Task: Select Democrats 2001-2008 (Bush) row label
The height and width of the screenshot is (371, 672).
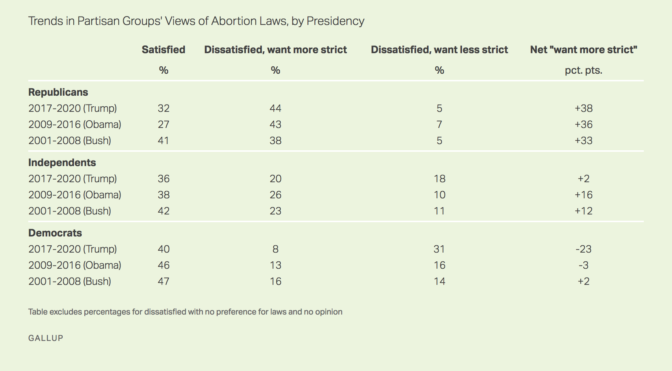Action: click(69, 281)
